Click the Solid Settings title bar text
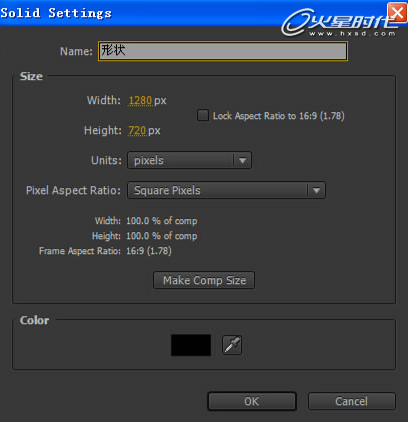408x422 pixels. 56,13
